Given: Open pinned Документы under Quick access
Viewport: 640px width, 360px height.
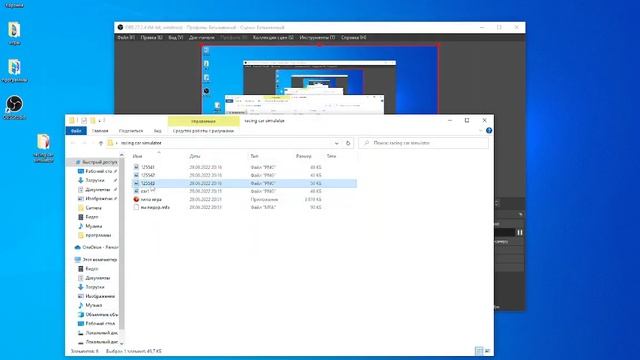Looking at the screenshot, I should coord(97,189).
